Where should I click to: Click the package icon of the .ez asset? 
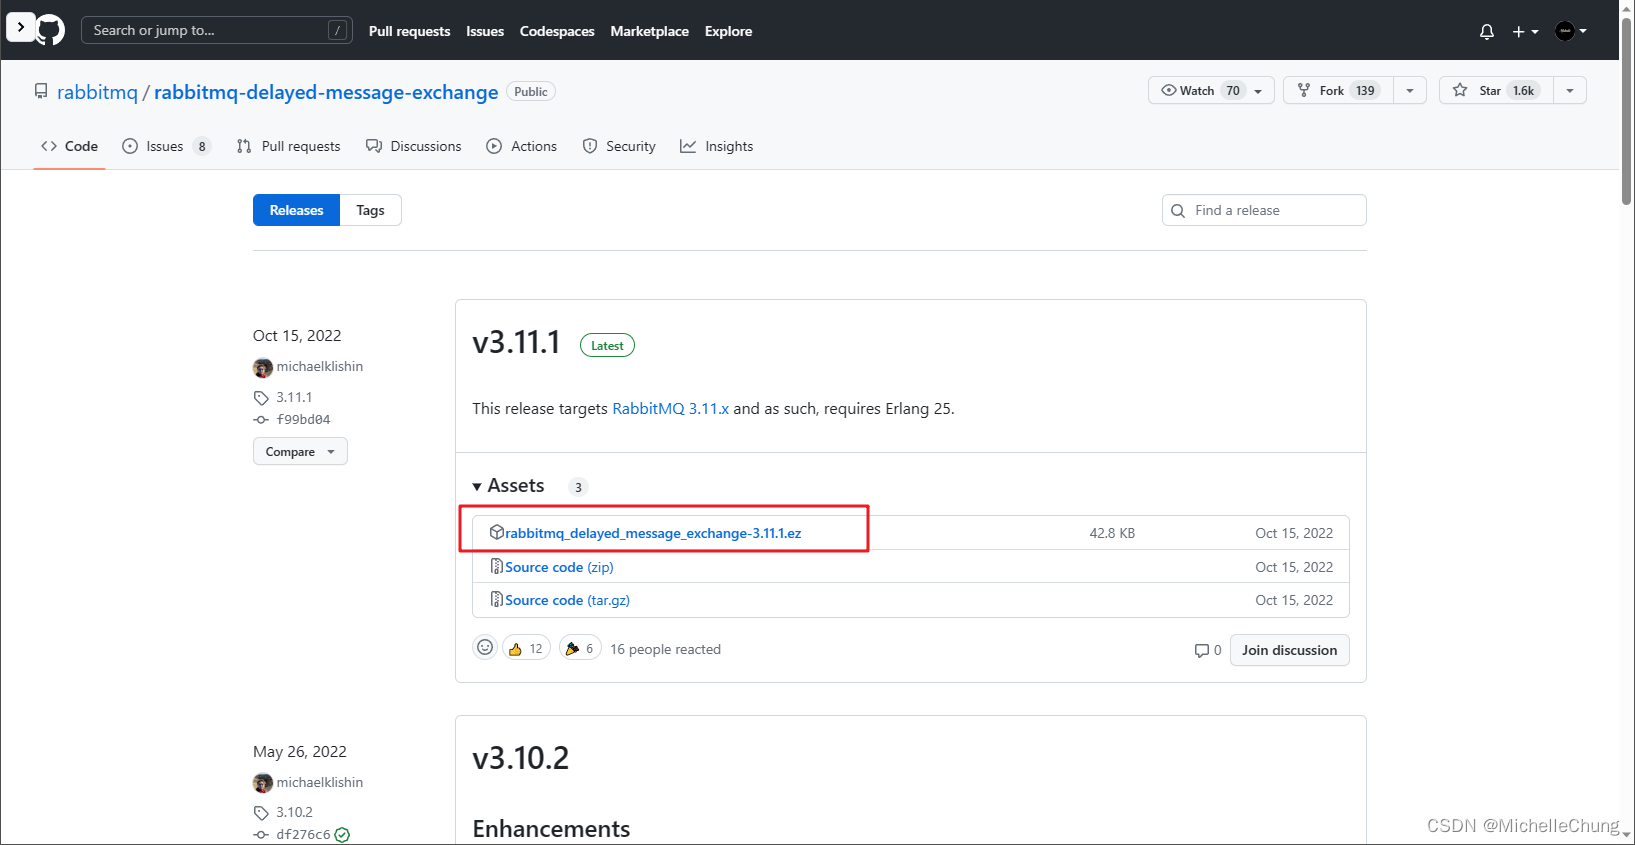(496, 532)
